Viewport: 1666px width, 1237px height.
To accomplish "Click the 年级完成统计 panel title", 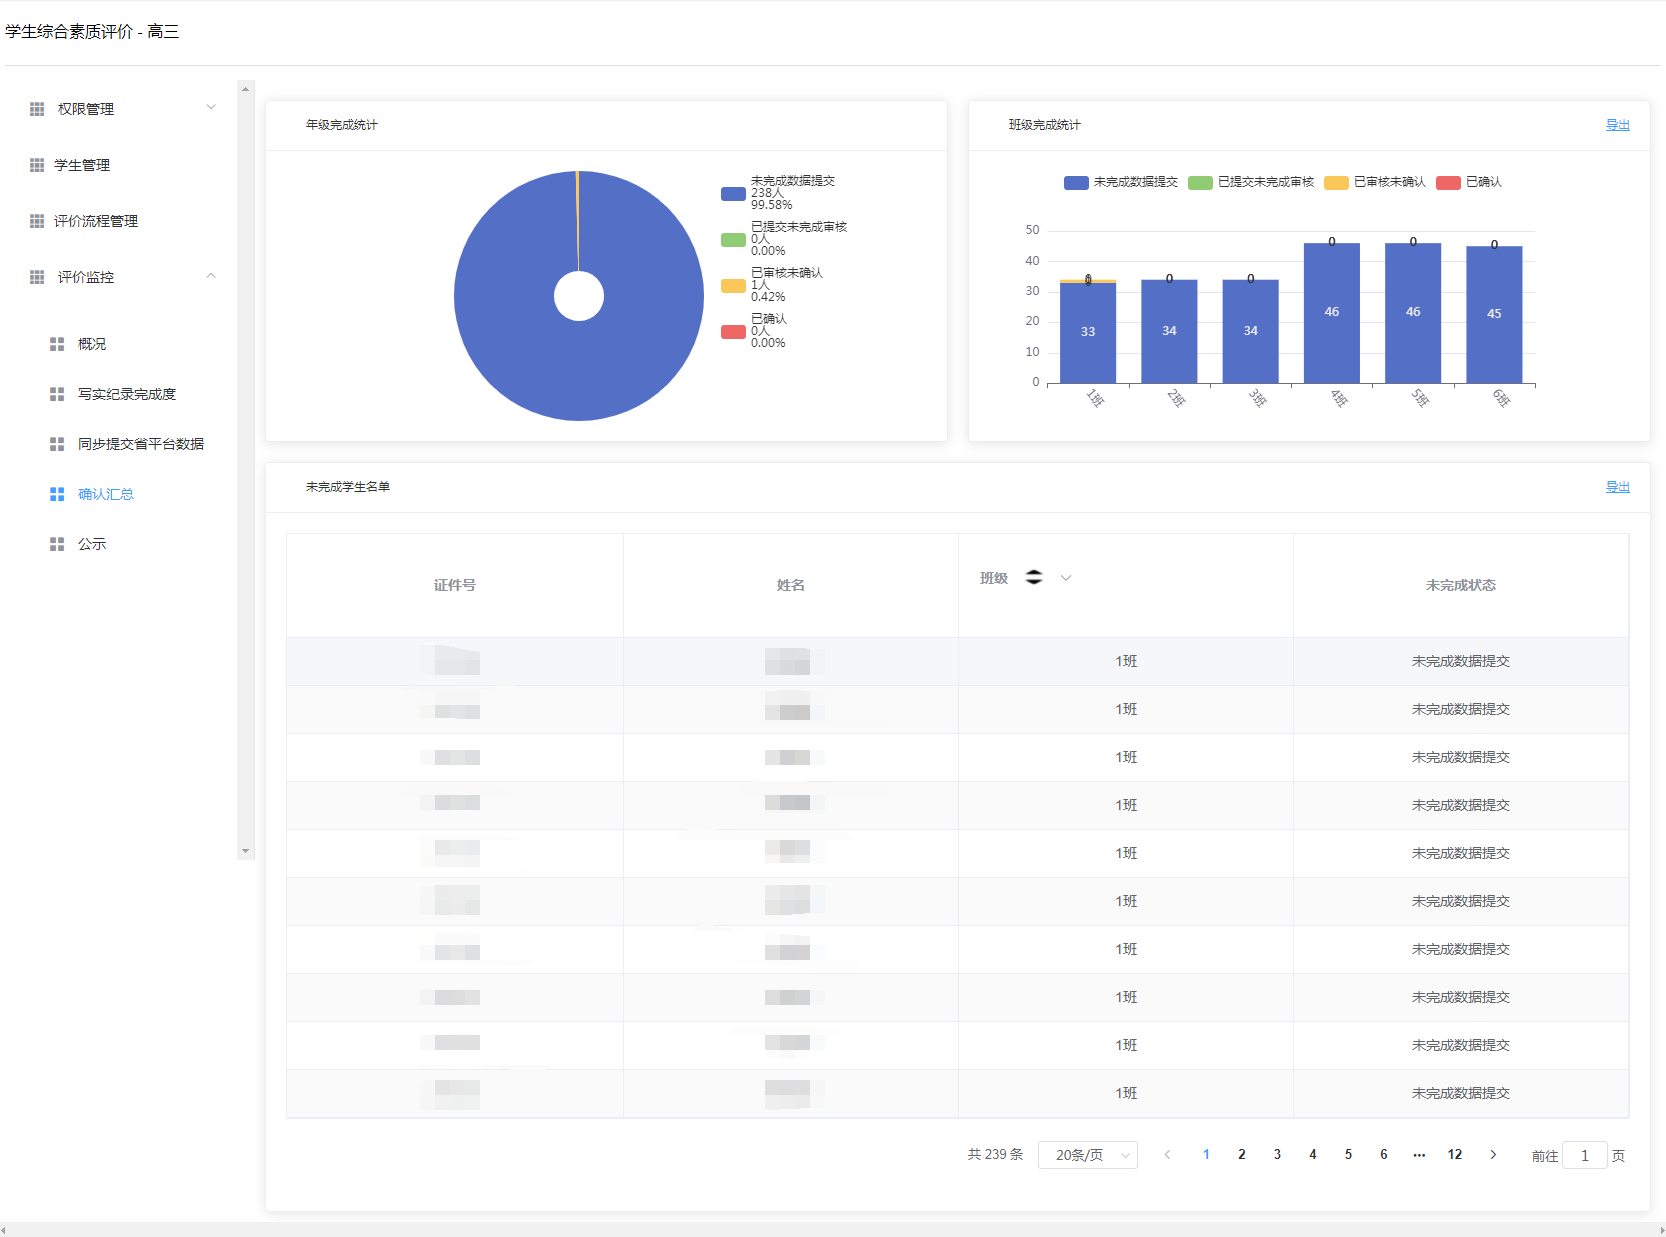I will point(342,125).
